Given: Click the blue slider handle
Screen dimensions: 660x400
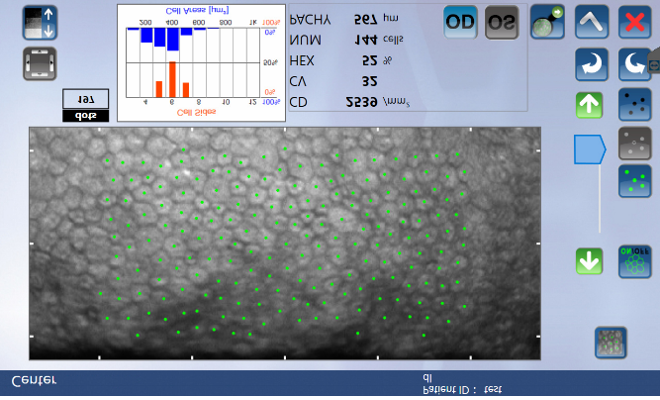Looking at the screenshot, I should (589, 150).
